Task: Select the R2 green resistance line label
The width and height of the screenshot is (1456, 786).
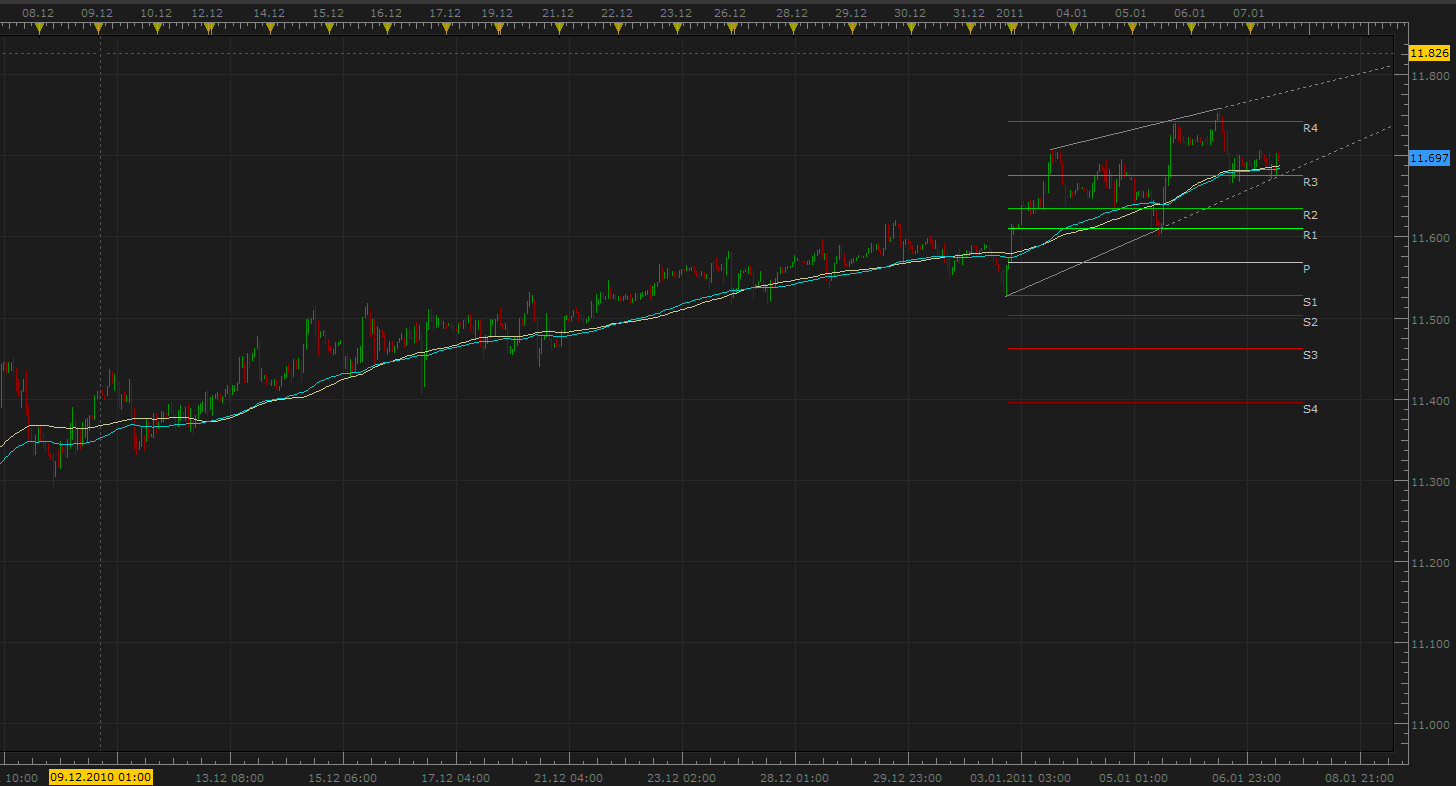Action: (x=1310, y=215)
